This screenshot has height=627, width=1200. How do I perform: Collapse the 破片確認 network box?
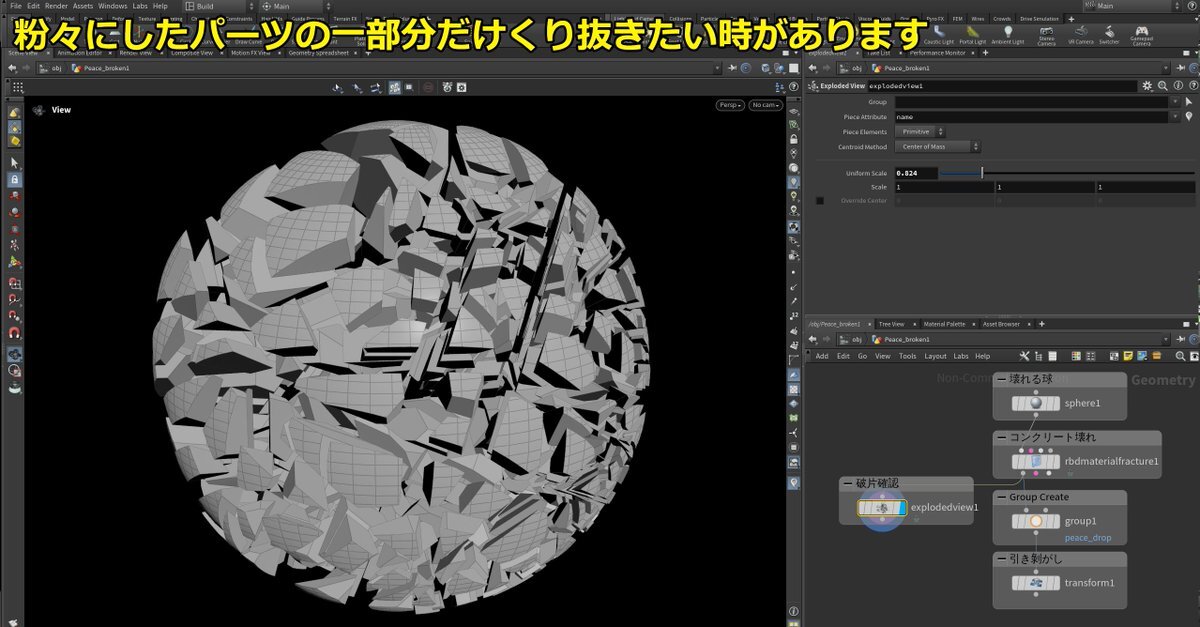pos(849,484)
